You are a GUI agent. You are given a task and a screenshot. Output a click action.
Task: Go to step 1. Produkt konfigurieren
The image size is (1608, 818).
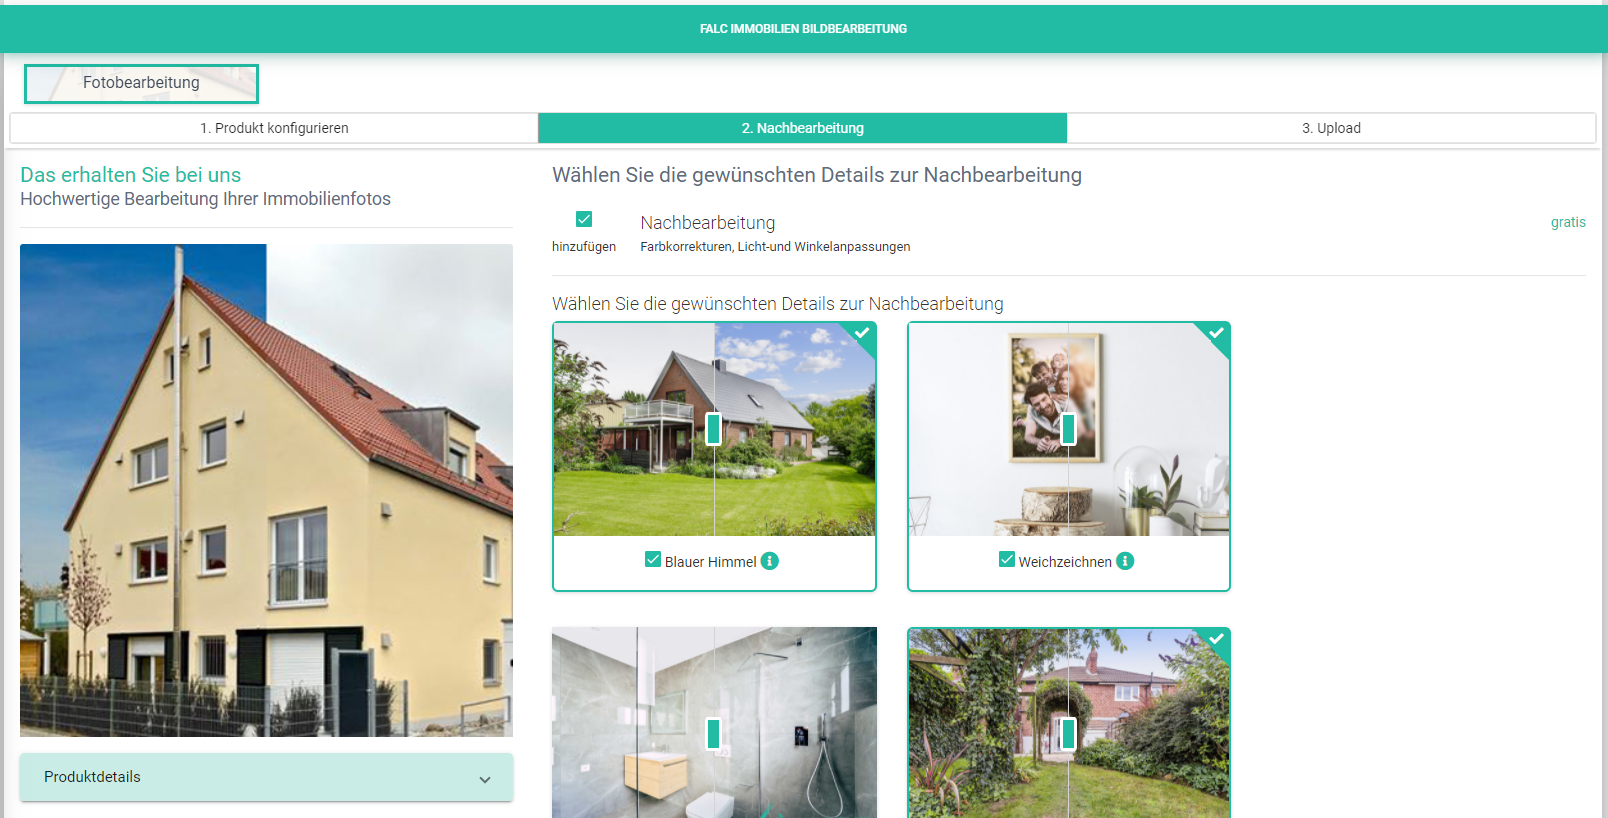pos(274,128)
